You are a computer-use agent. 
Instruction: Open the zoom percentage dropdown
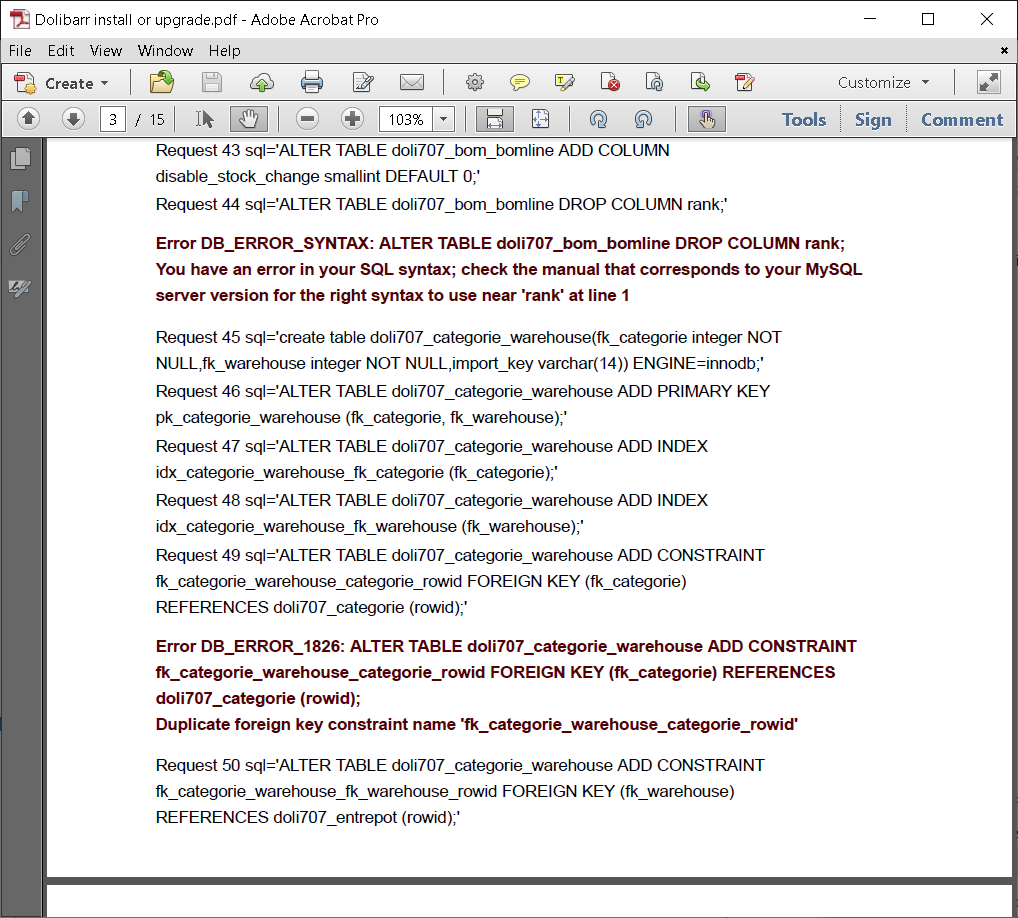click(x=444, y=120)
